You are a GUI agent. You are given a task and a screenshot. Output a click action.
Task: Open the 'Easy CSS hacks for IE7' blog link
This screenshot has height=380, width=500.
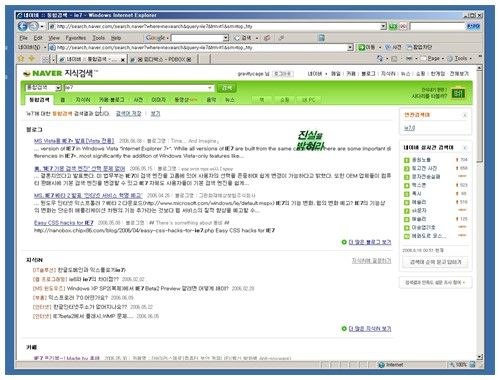point(64,223)
